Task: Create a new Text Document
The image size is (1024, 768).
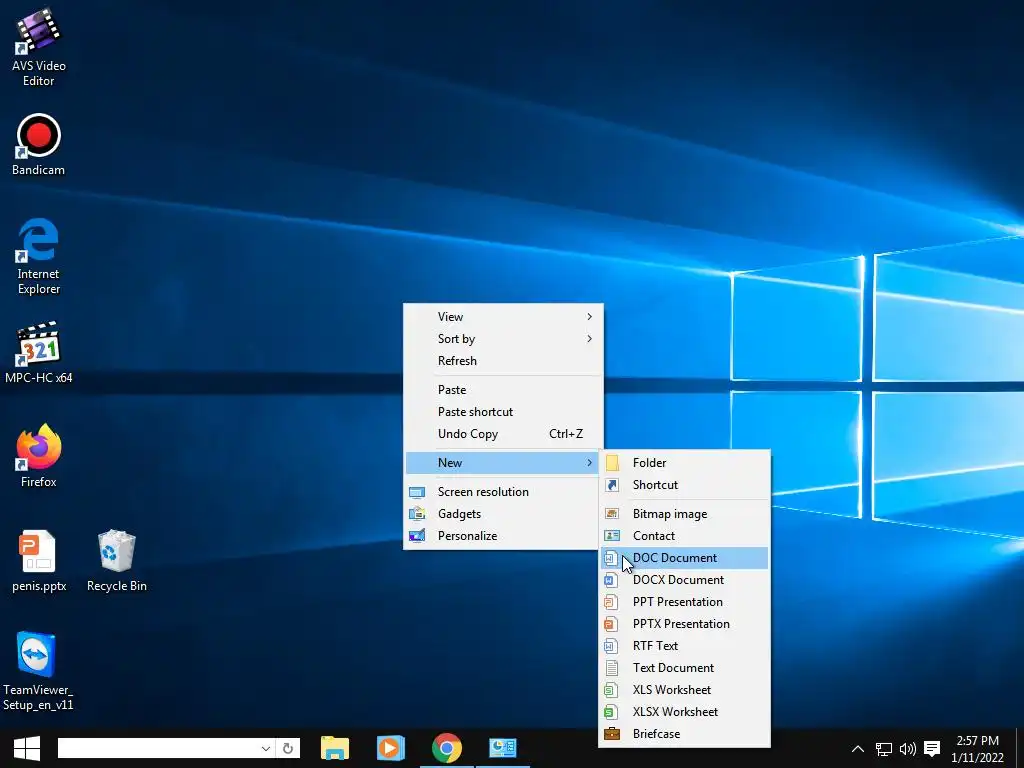Action: (x=684, y=668)
